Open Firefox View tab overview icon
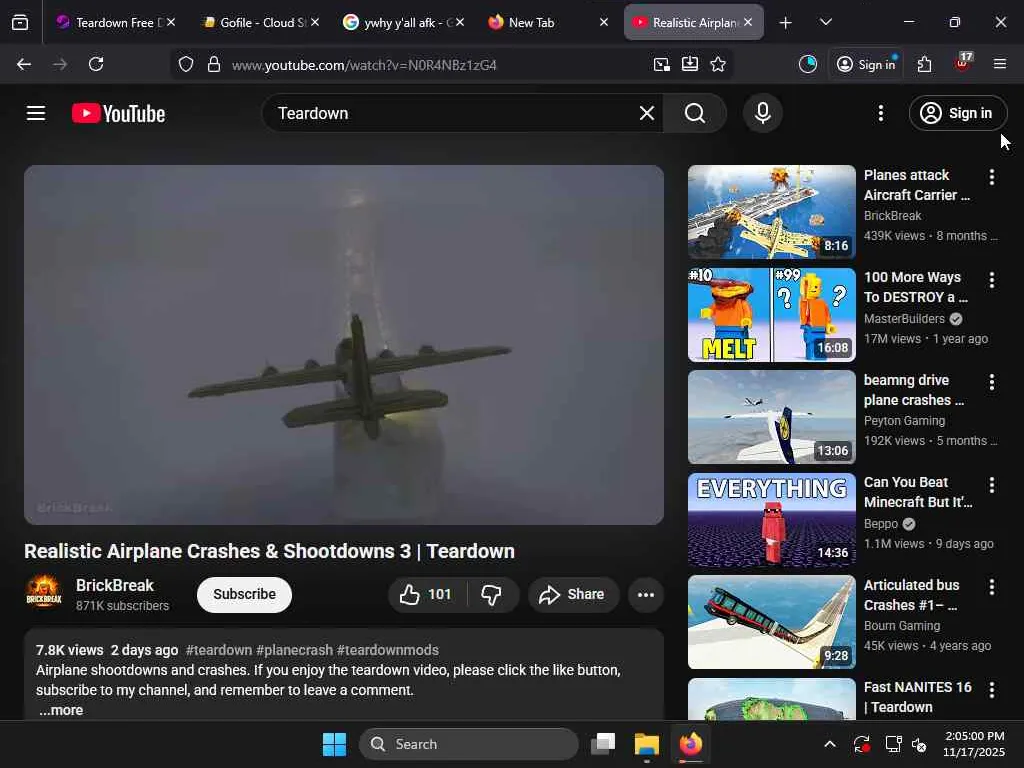Image resolution: width=1024 pixels, height=768 pixels. (x=20, y=22)
